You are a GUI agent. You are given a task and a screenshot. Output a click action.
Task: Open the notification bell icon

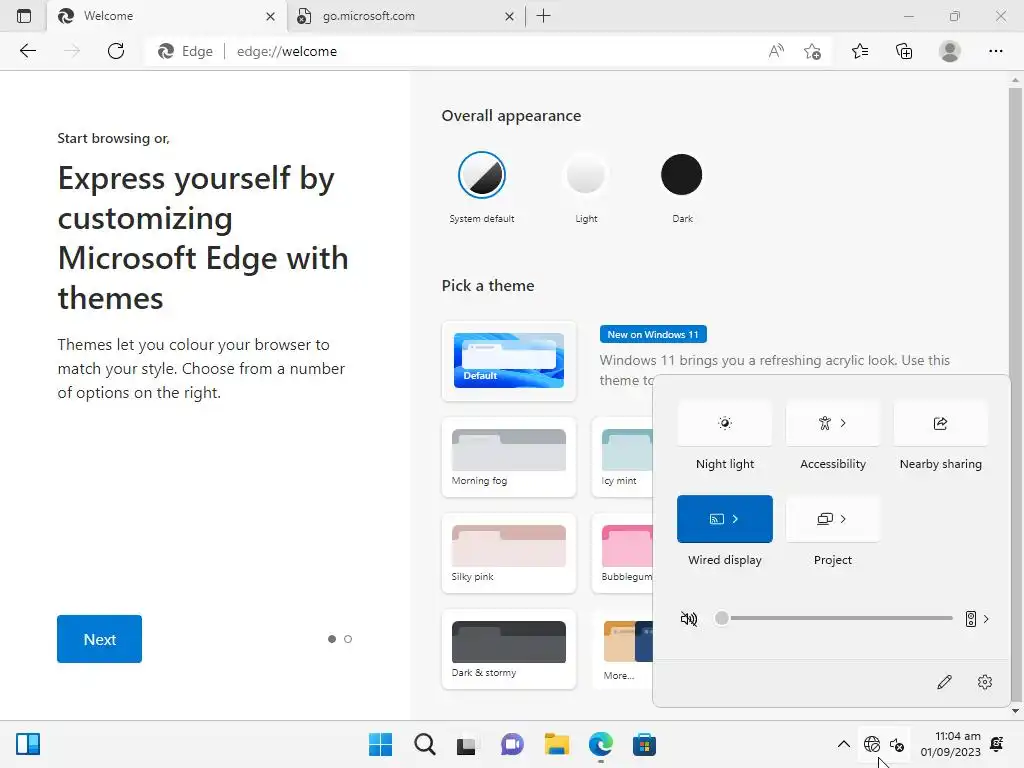click(997, 744)
